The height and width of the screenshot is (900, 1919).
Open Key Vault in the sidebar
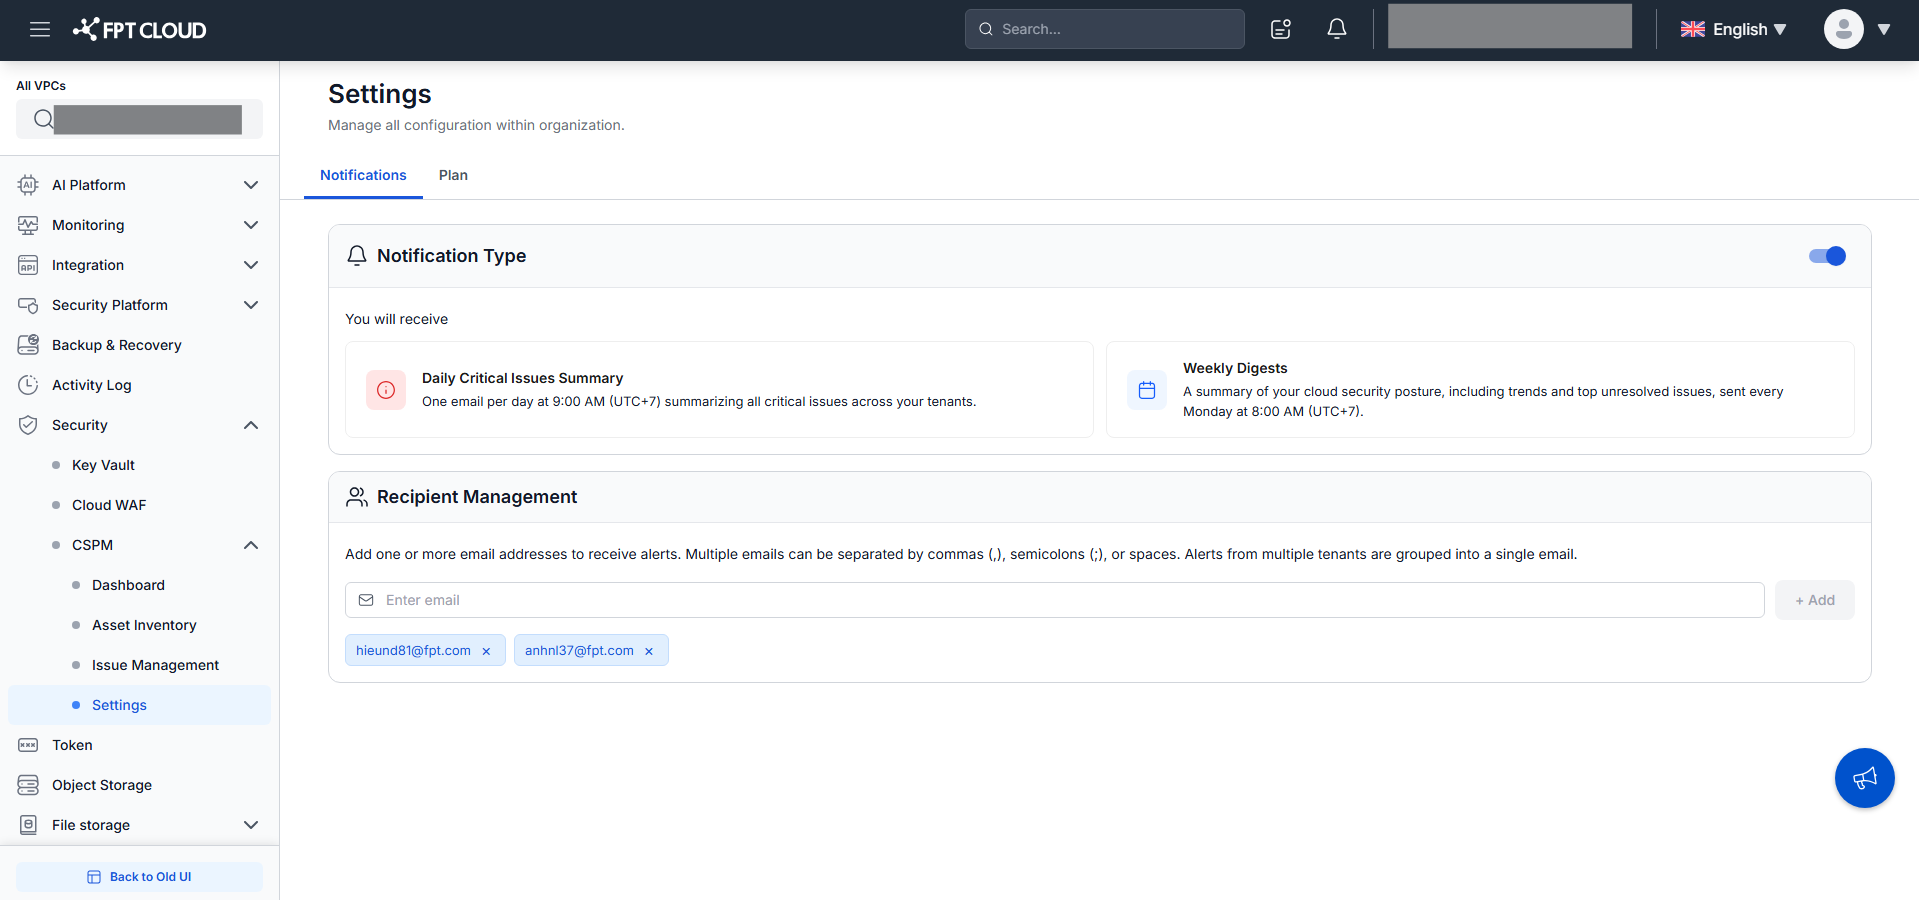pos(103,465)
